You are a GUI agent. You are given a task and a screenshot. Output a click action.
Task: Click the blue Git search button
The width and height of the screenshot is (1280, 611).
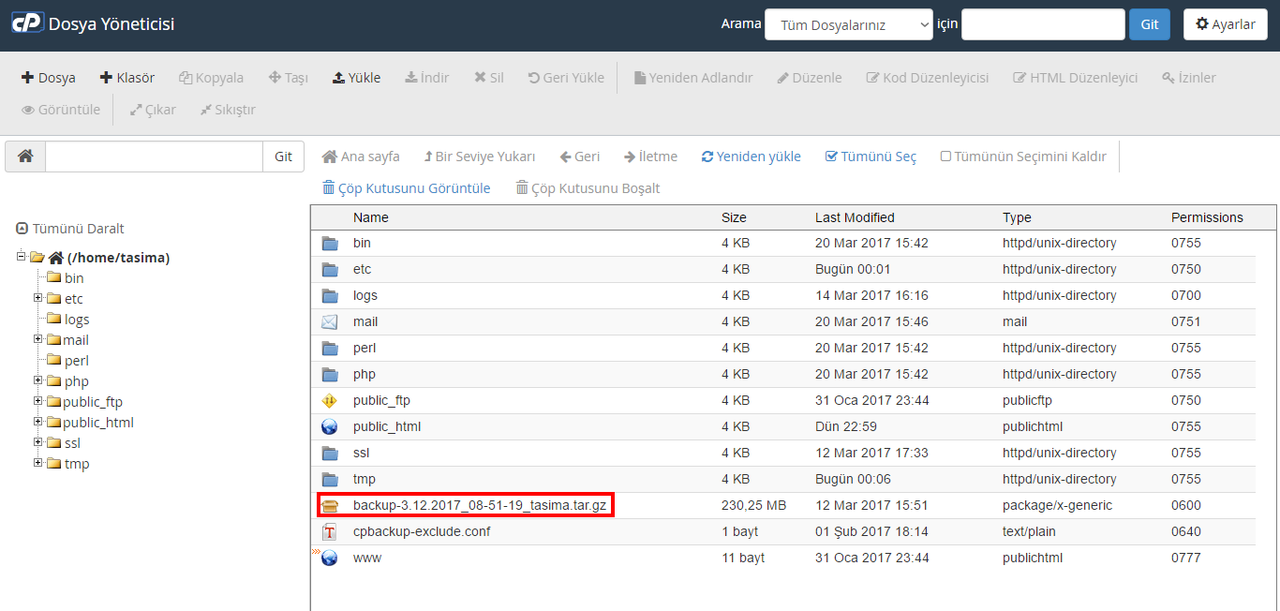[x=1149, y=24]
